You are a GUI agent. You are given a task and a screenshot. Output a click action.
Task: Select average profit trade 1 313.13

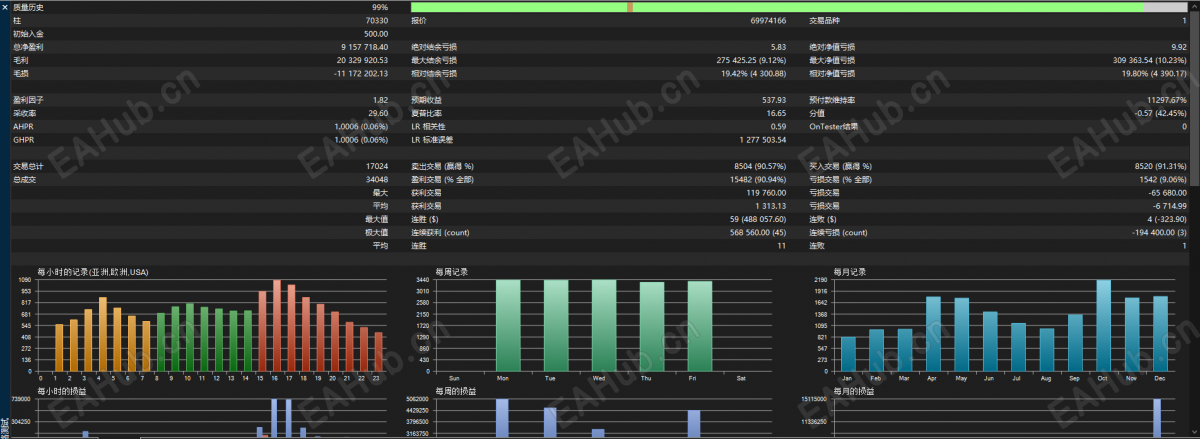771,205
